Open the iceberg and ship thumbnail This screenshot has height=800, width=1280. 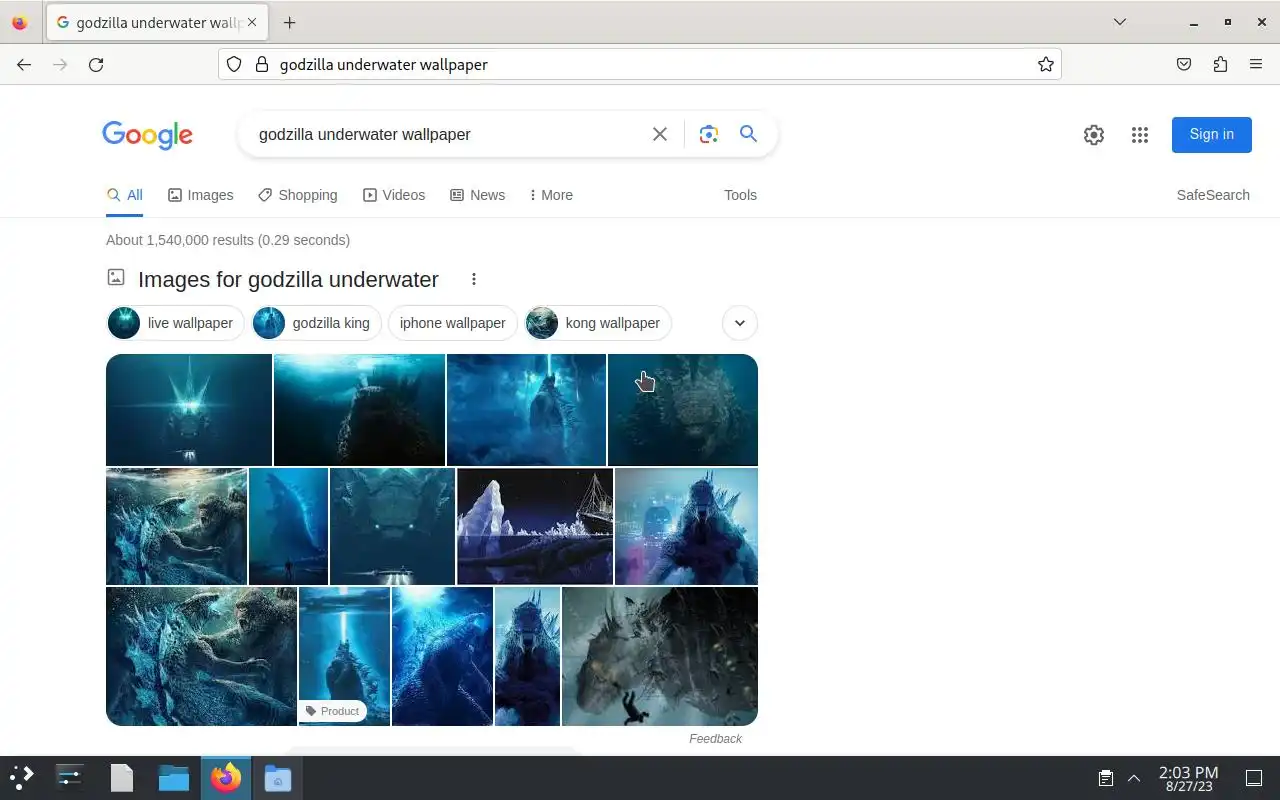pos(535,526)
